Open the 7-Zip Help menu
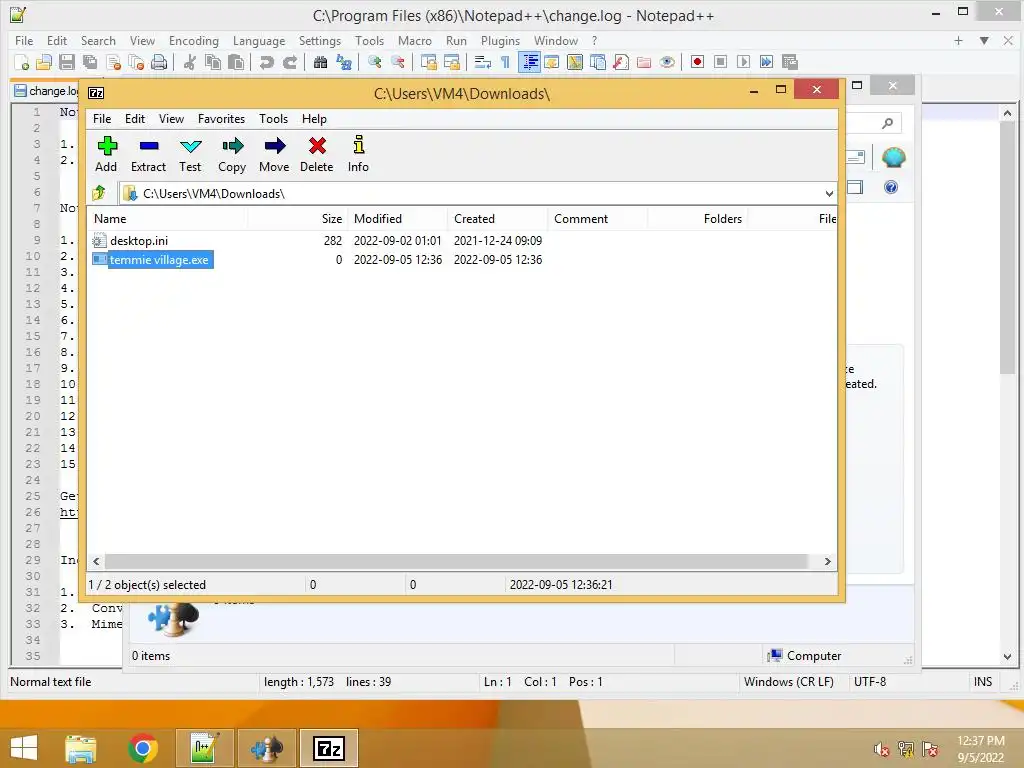This screenshot has height=768, width=1024. (314, 119)
